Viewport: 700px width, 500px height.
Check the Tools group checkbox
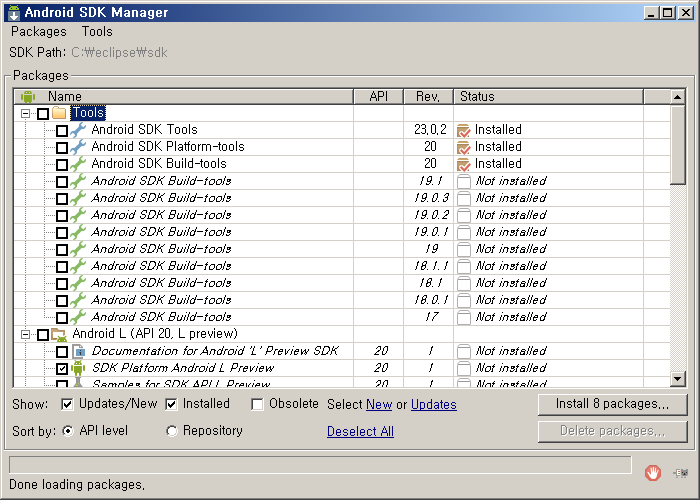point(43,113)
